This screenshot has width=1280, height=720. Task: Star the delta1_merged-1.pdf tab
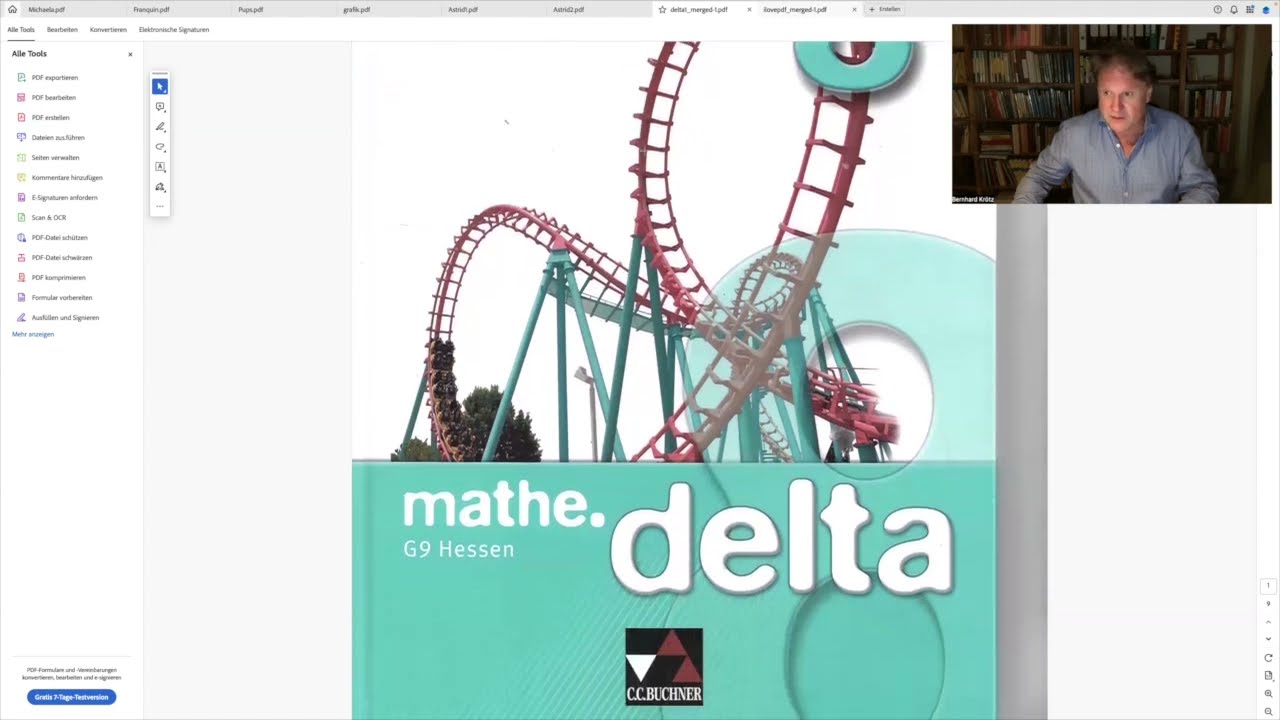[x=662, y=9]
